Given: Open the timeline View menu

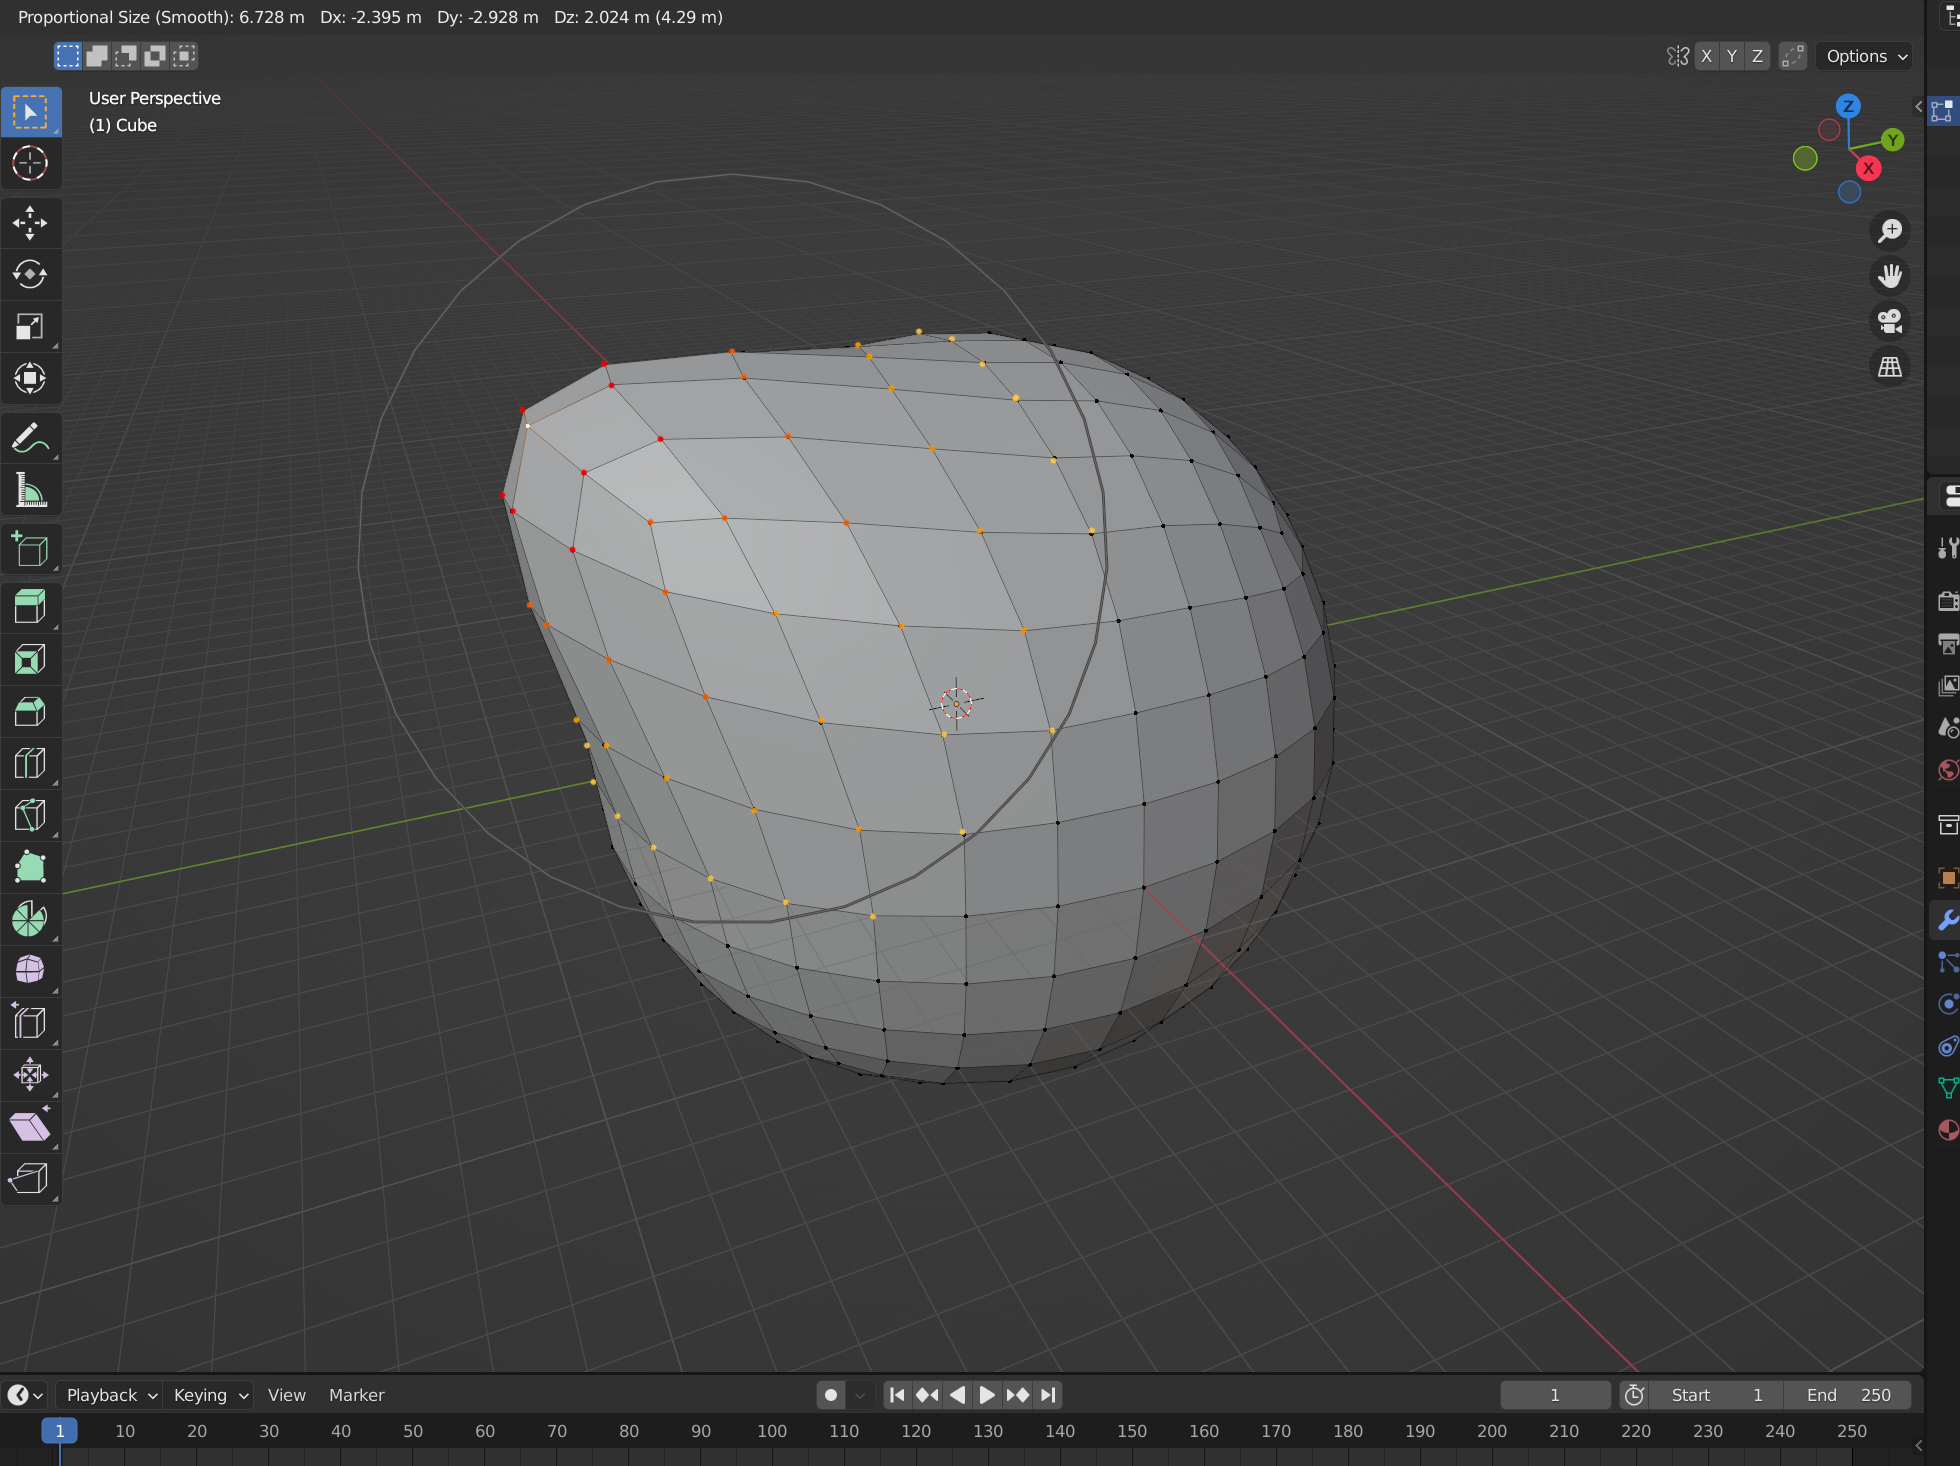Looking at the screenshot, I should [x=287, y=1395].
